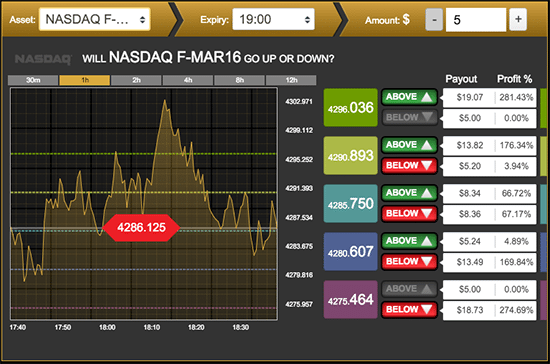The width and height of the screenshot is (550, 364).
Task: Choose BELOW for the 4285.750 level
Action: point(409,214)
